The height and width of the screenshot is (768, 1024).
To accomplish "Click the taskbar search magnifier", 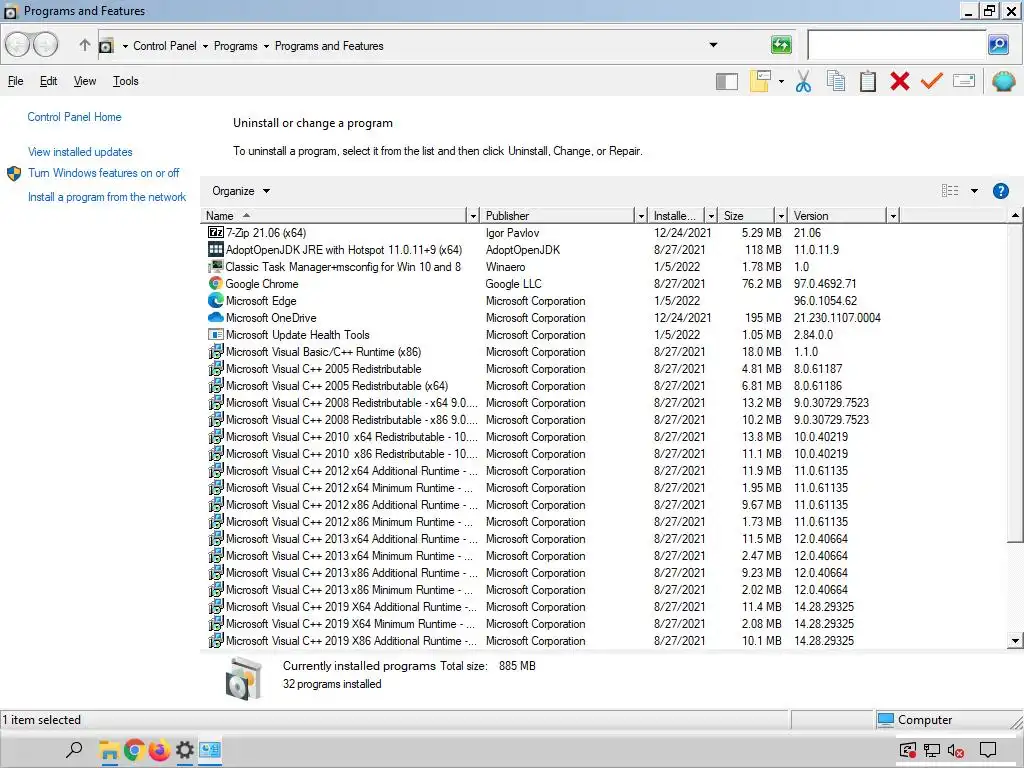I will coord(74,750).
